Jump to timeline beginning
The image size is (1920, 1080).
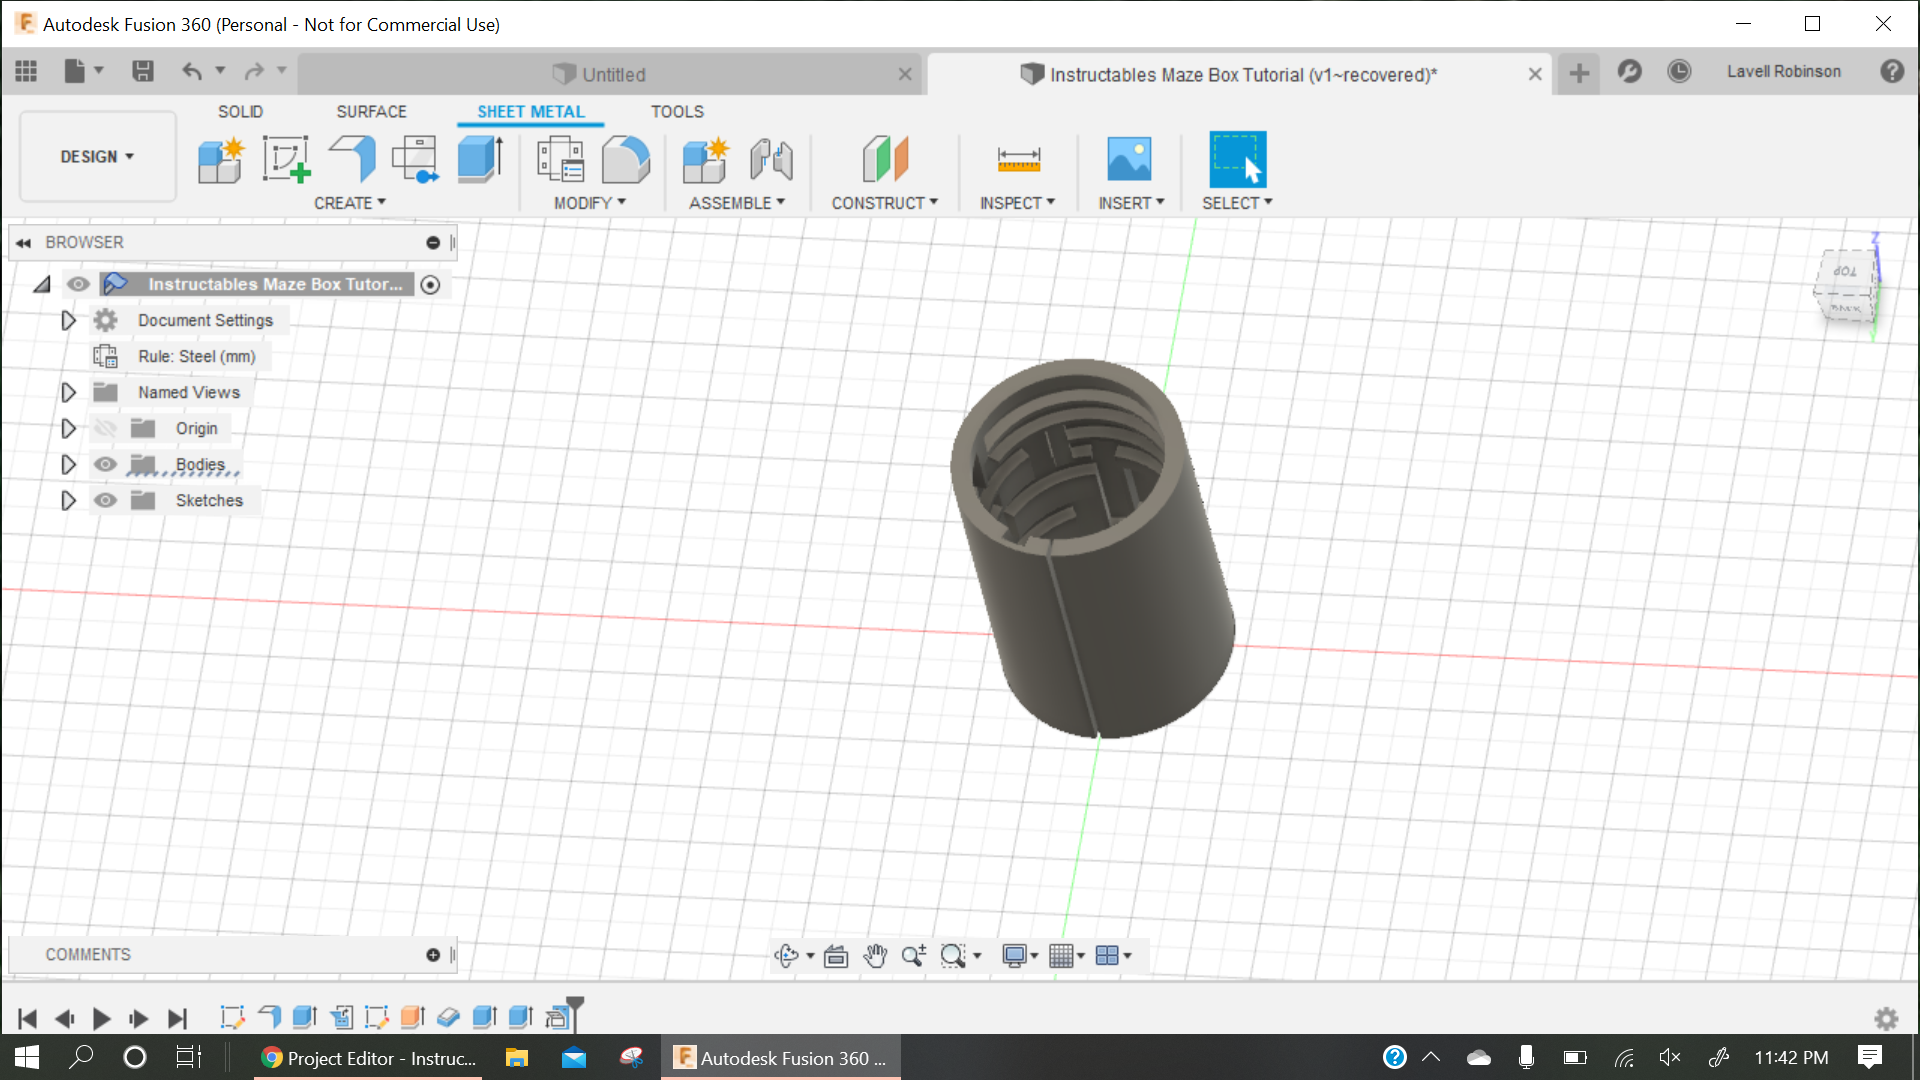tap(27, 1019)
